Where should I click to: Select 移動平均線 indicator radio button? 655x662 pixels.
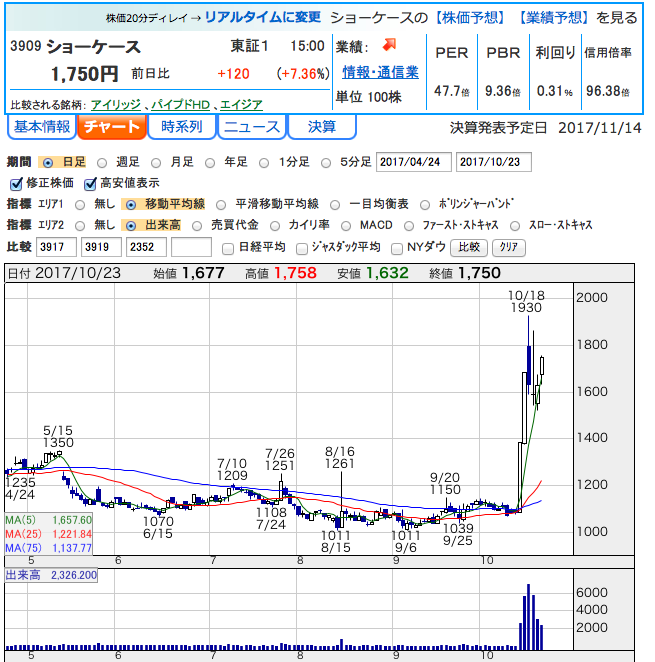coord(131,205)
